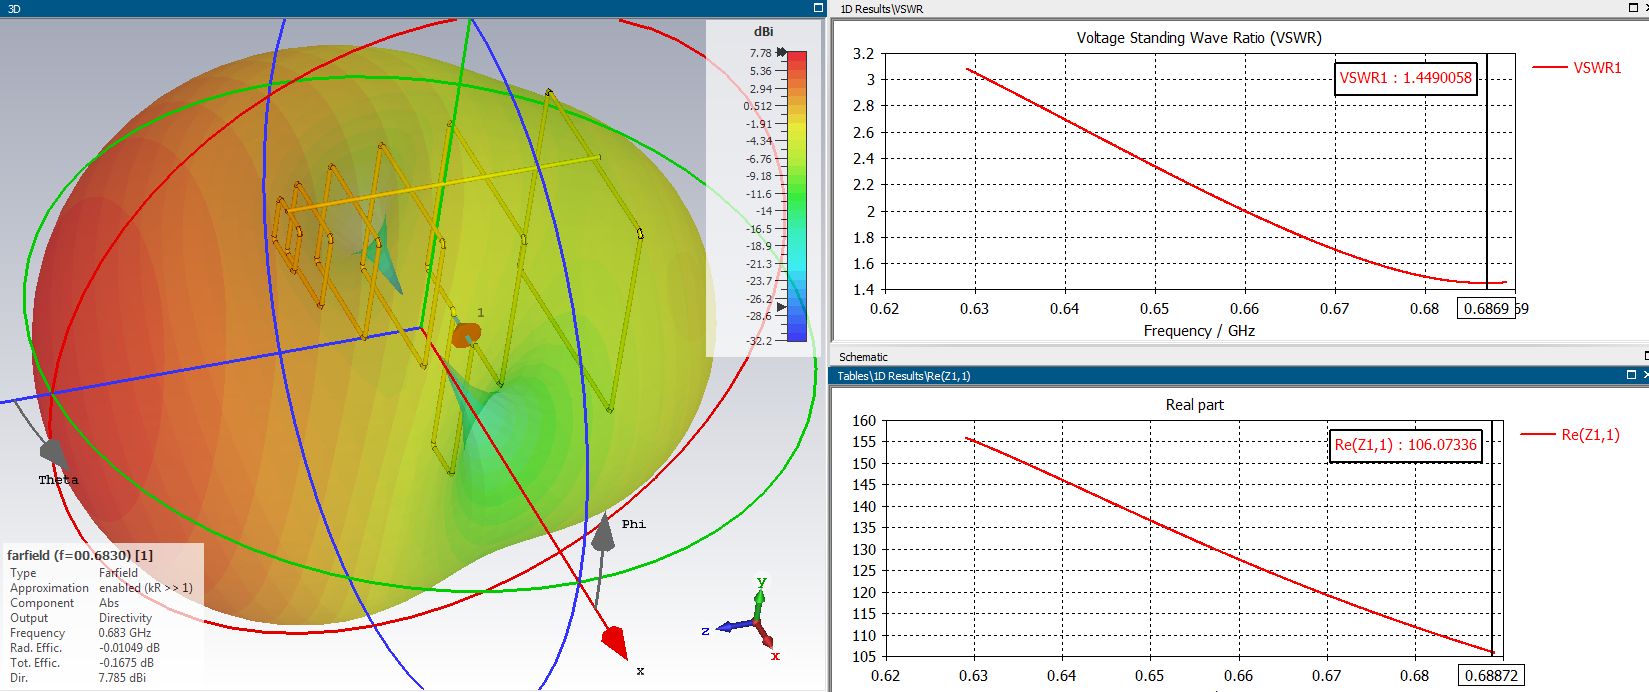Click the 'Frequency / GHz' axis label
The image size is (1649, 692).
pyautogui.click(x=1199, y=331)
